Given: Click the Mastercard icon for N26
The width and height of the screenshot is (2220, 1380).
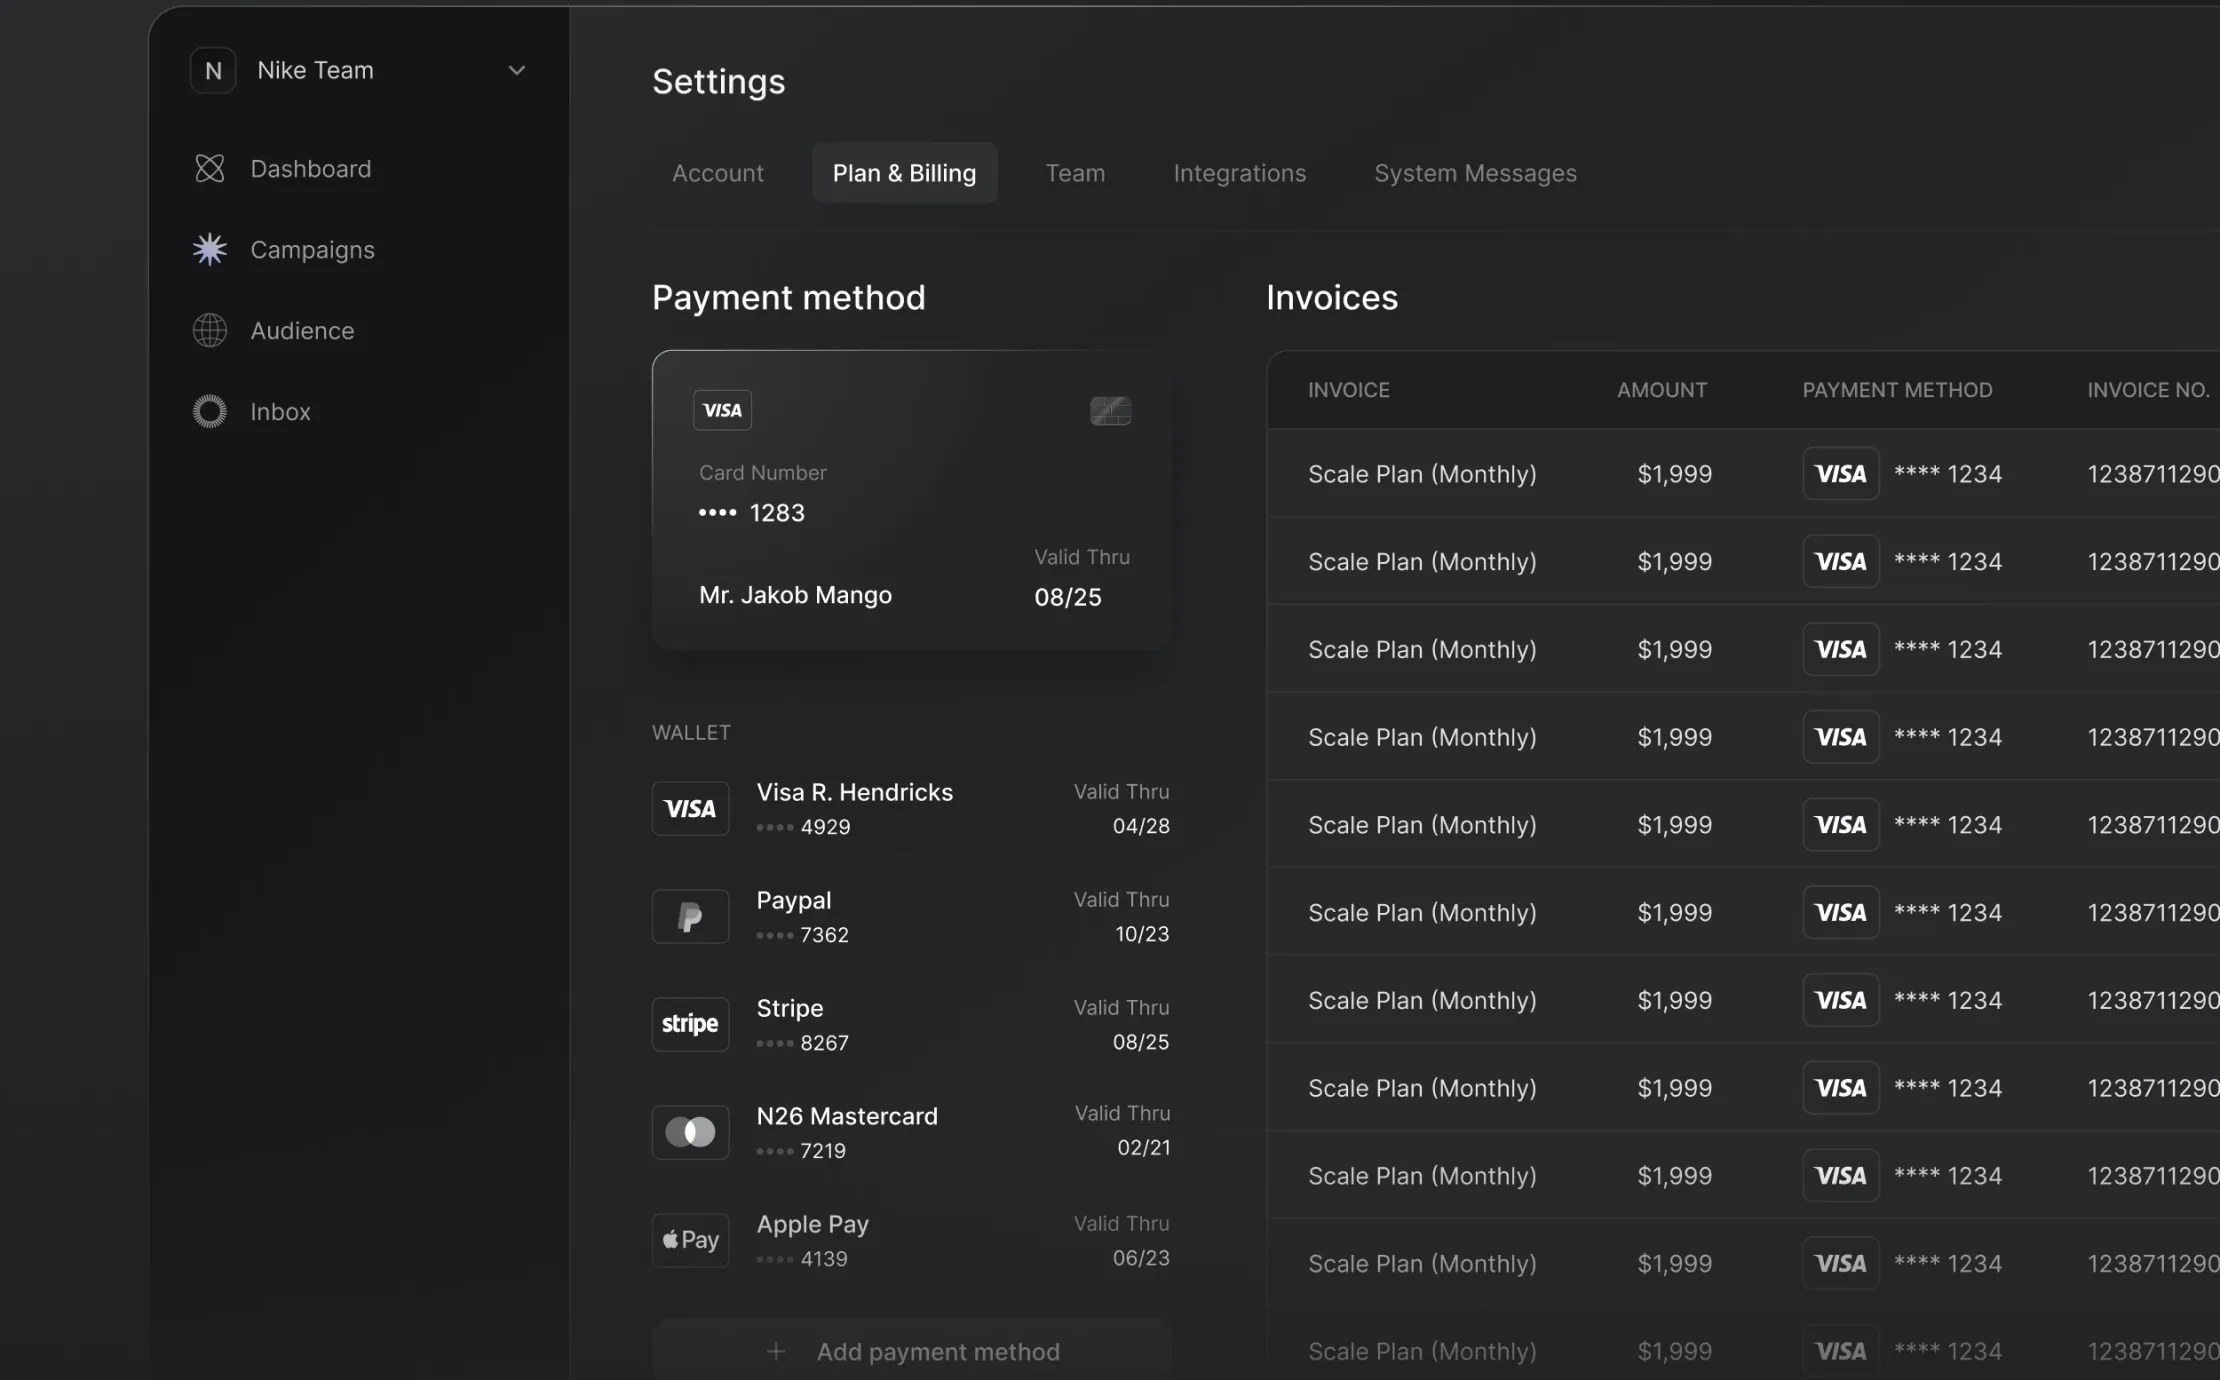Looking at the screenshot, I should (x=690, y=1132).
